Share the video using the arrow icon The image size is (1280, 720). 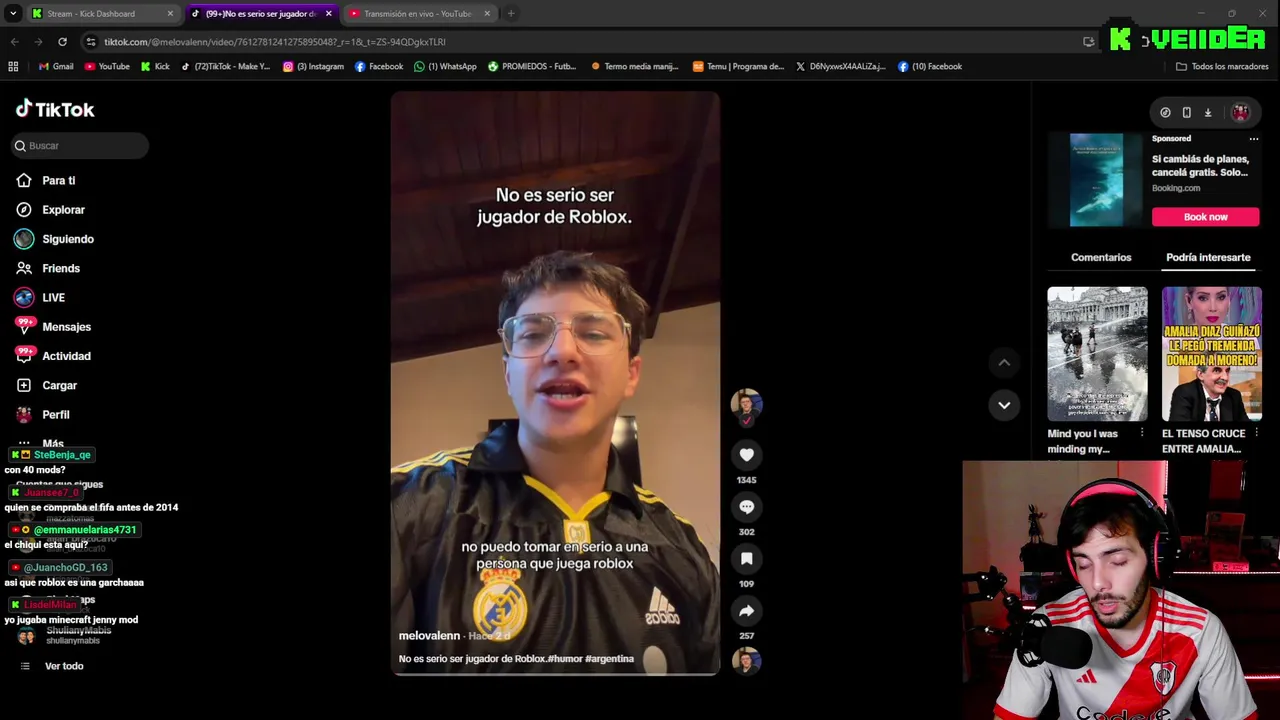(746, 611)
